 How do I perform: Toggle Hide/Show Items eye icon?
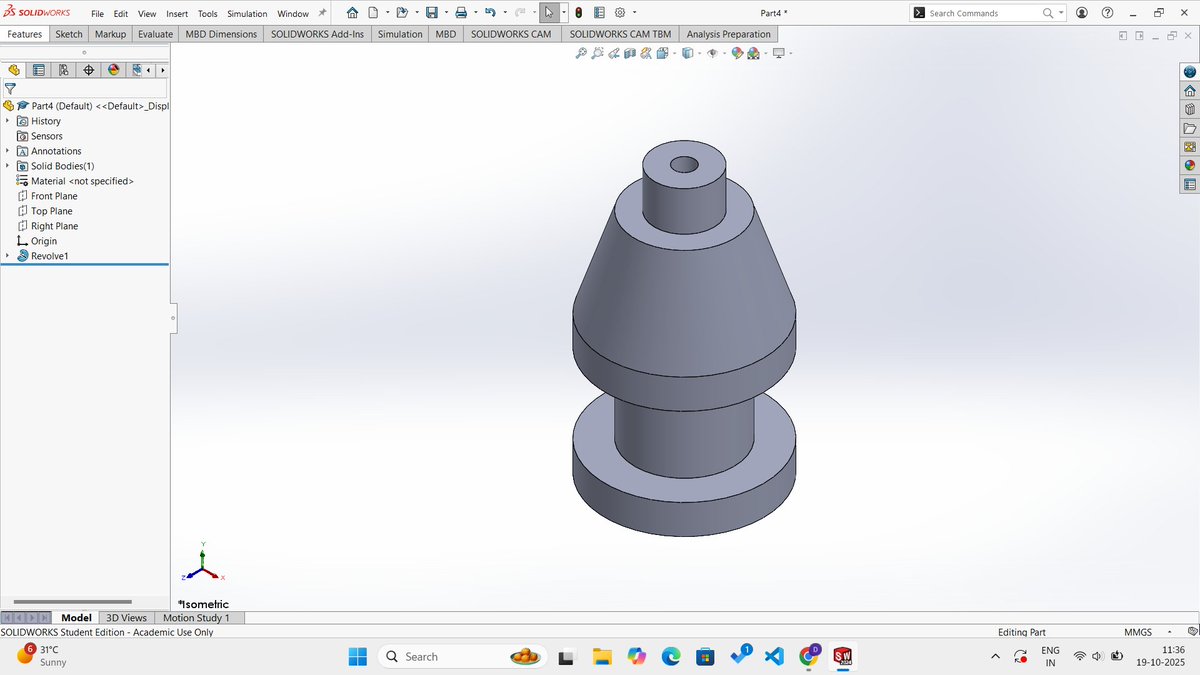pyautogui.click(x=711, y=53)
